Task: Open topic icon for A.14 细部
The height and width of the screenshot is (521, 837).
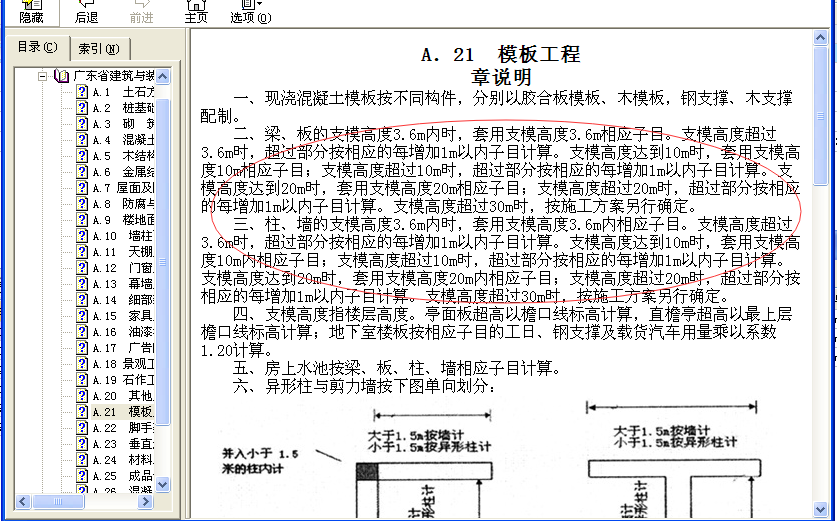Action: pos(82,300)
